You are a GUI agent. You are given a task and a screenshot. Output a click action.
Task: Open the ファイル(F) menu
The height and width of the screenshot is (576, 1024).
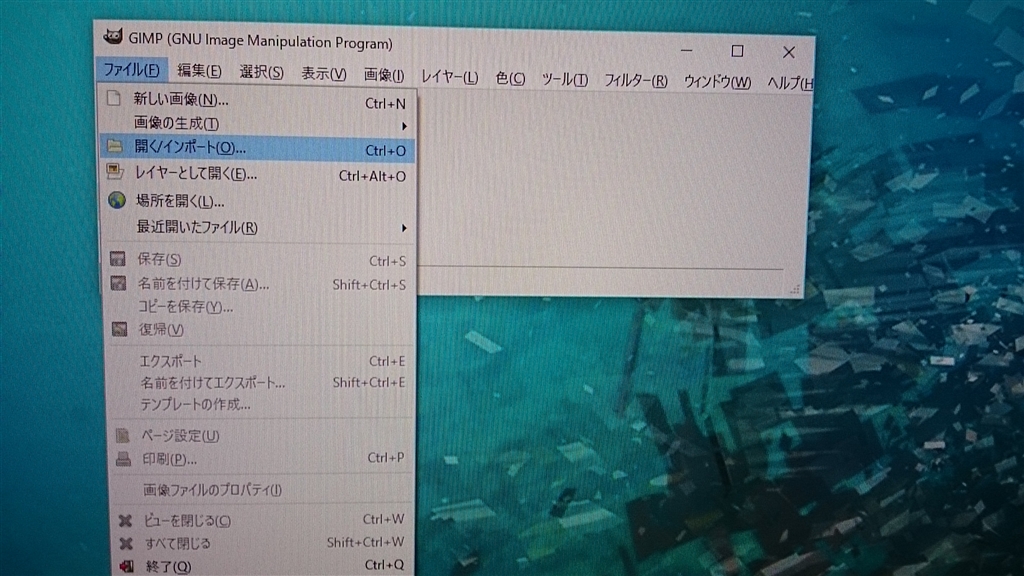point(131,69)
